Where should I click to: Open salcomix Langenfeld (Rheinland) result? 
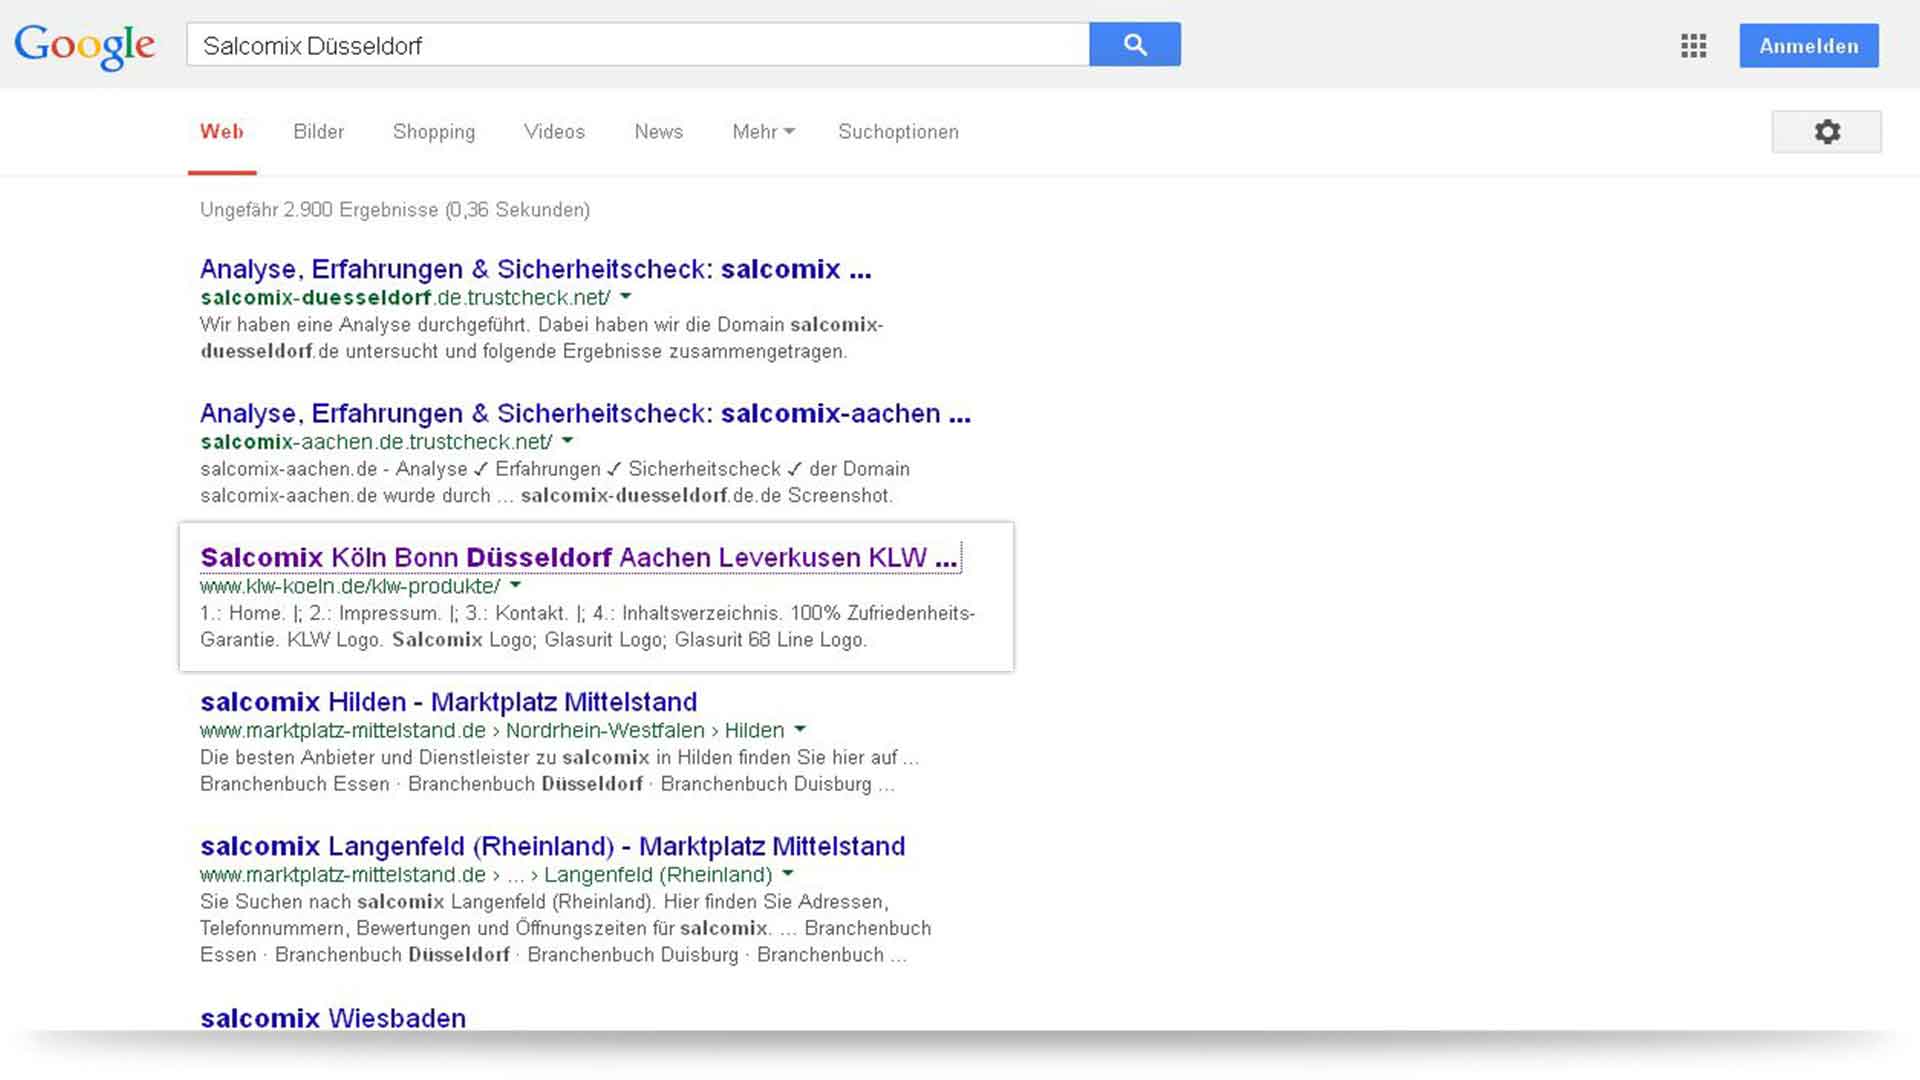coord(552,846)
